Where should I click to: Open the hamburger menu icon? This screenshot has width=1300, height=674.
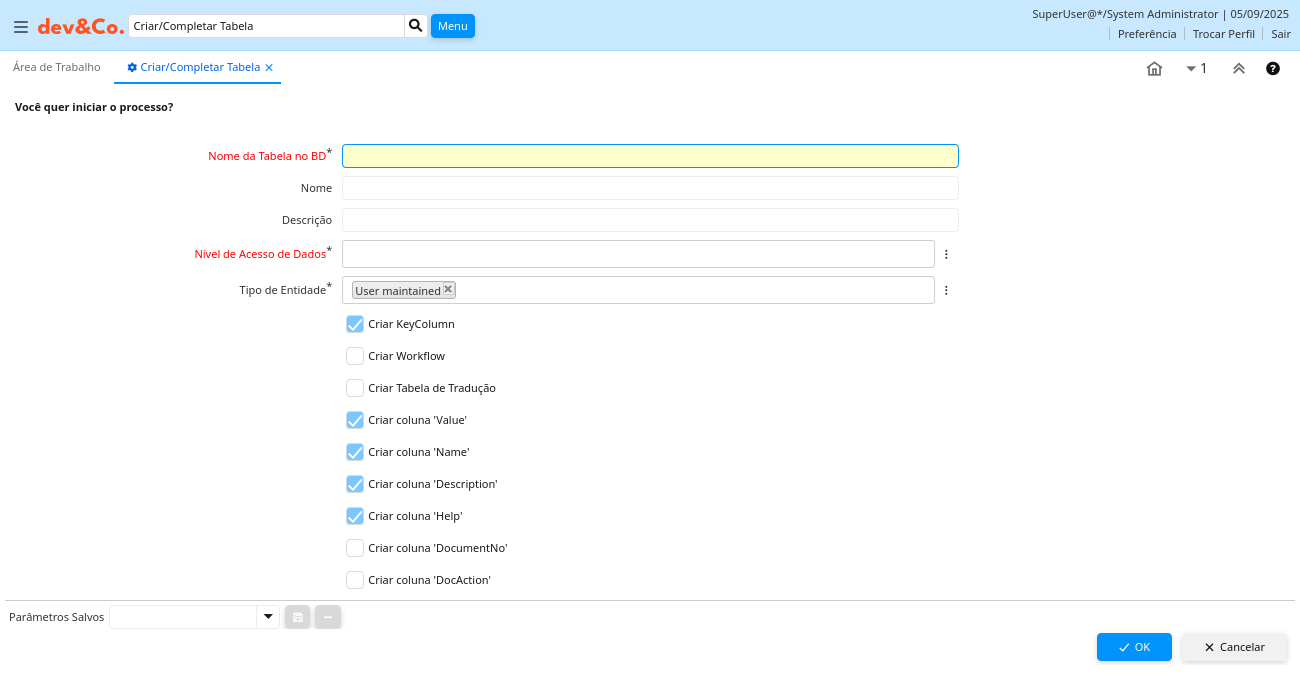20,27
